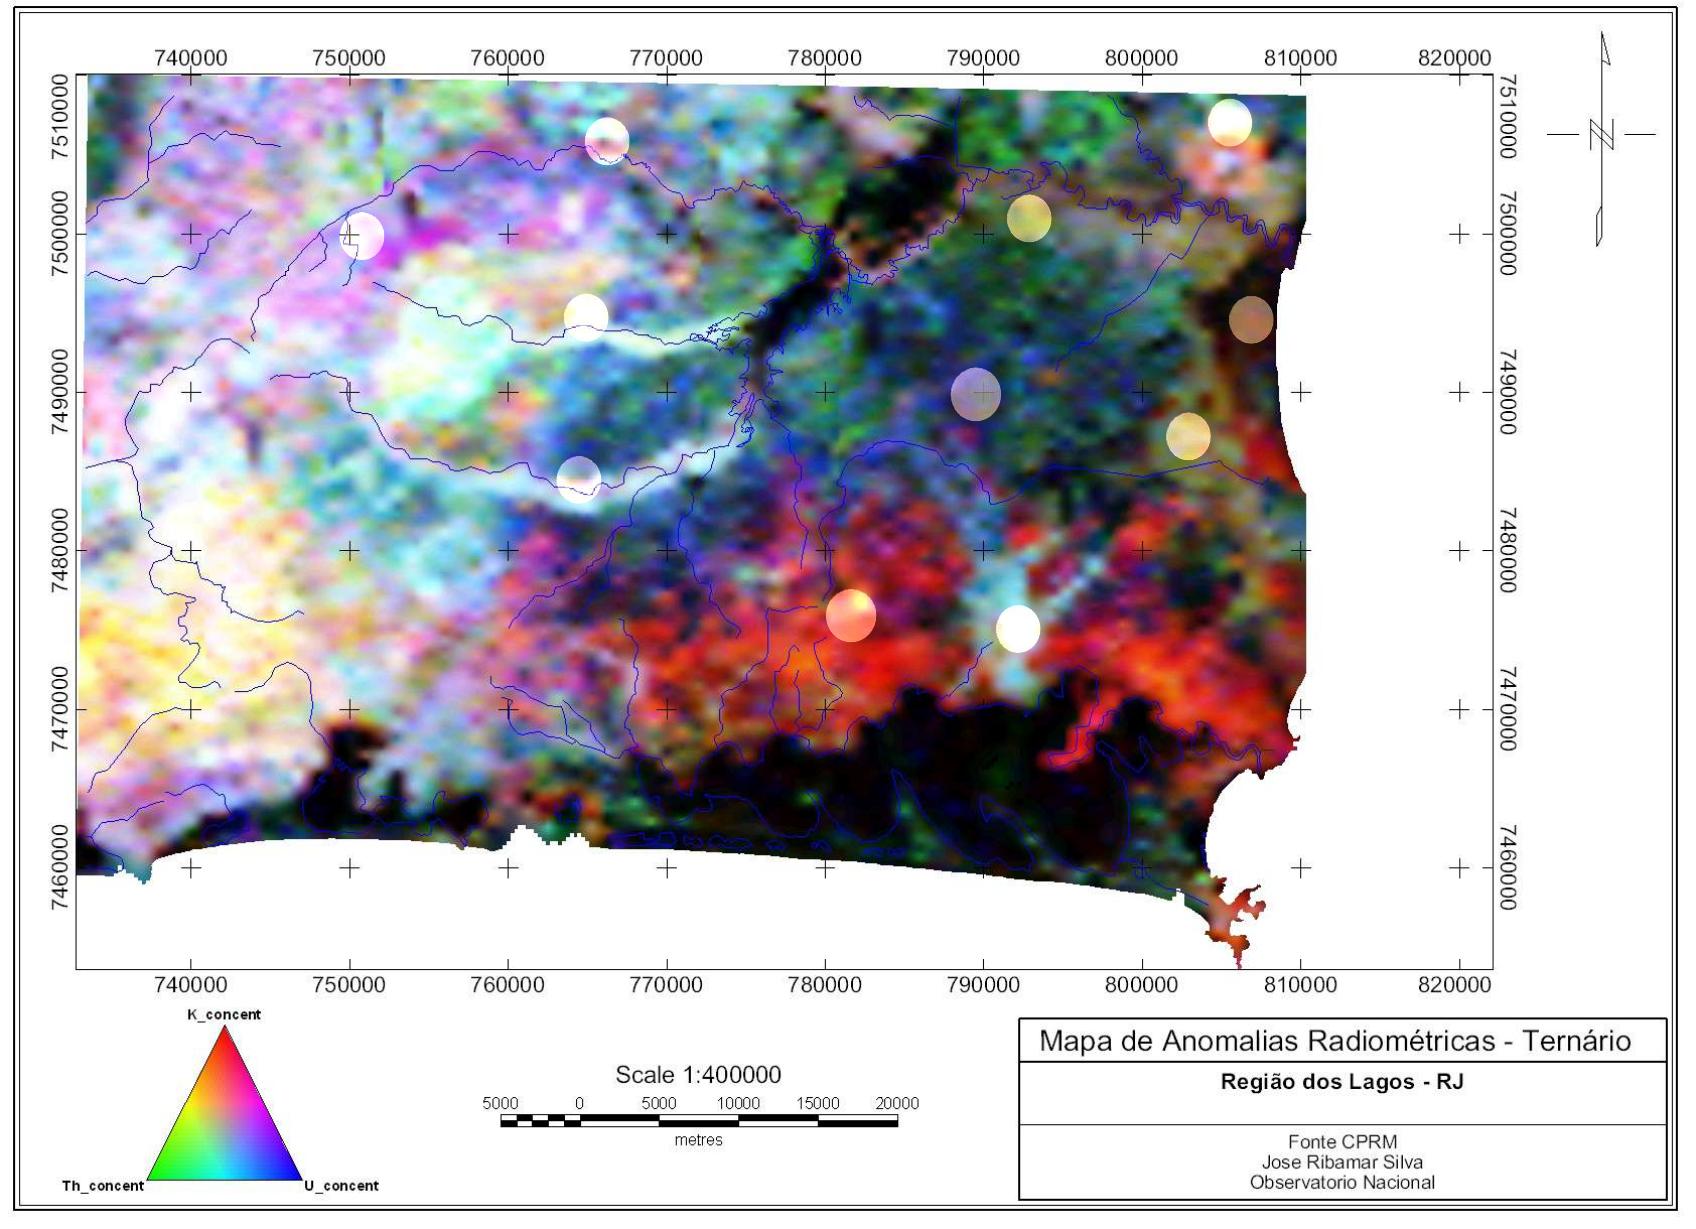The height and width of the screenshot is (1229, 1696).
Task: Click the black-and-white scale bar
Action: pyautogui.click(x=698, y=1122)
